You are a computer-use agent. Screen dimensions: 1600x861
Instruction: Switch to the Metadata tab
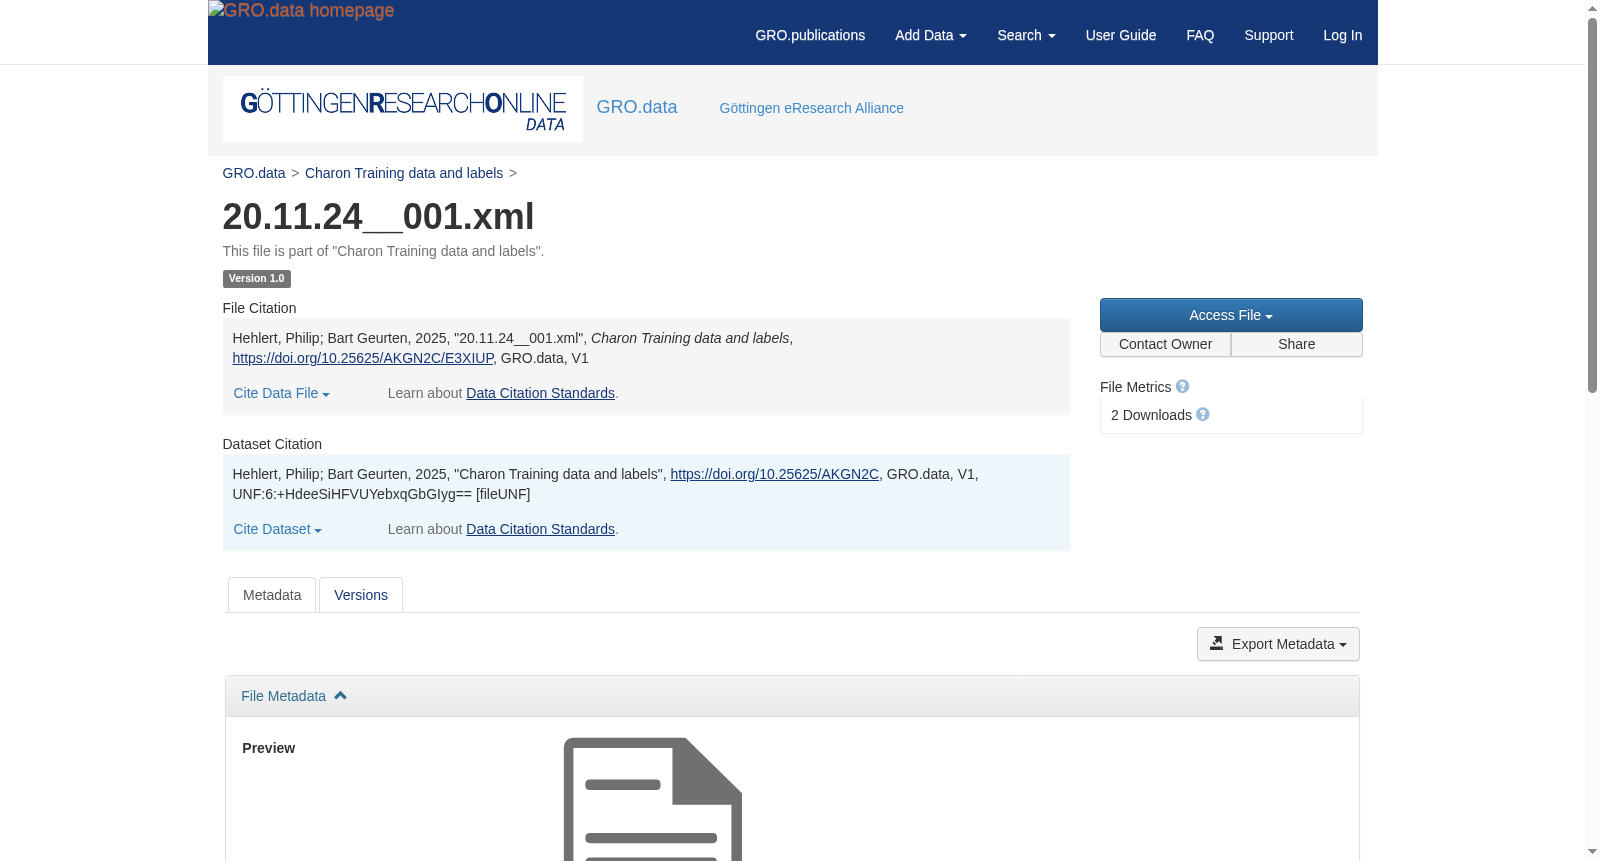272,595
